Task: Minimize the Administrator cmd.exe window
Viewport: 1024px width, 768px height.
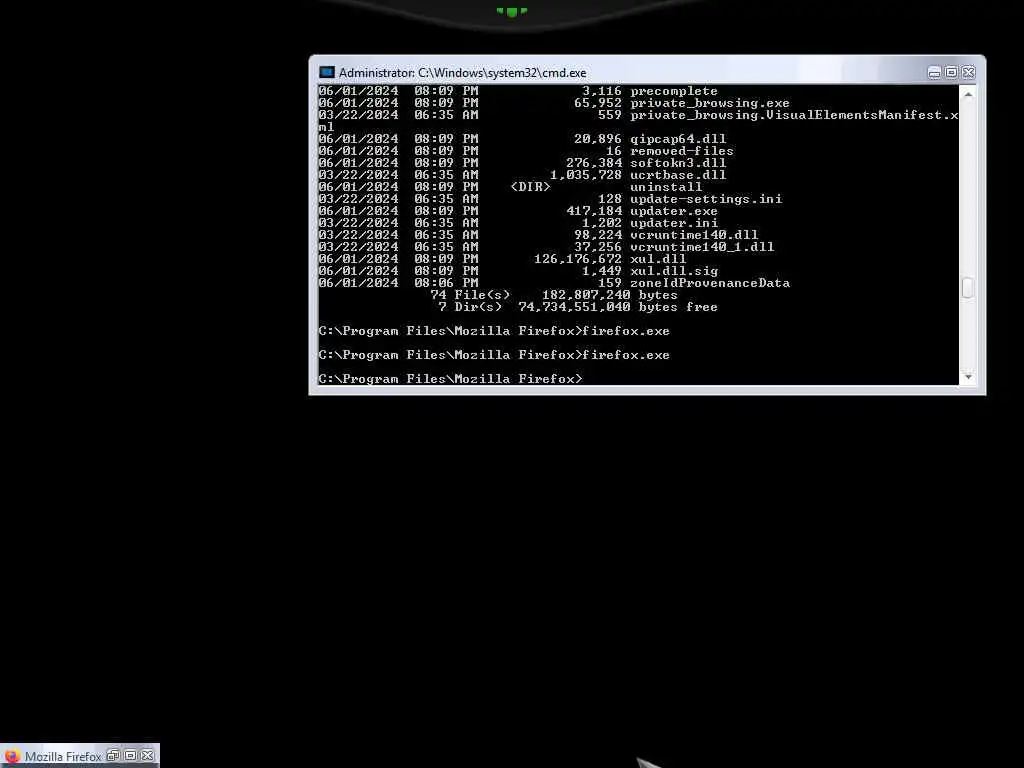Action: tap(934, 72)
